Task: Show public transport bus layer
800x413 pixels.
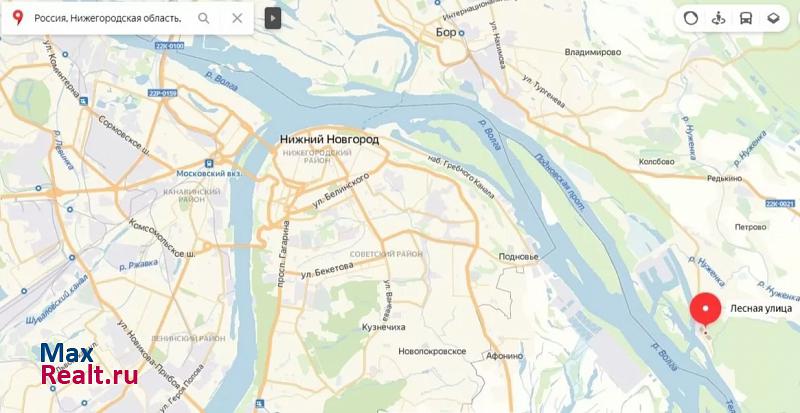Action: [x=746, y=19]
